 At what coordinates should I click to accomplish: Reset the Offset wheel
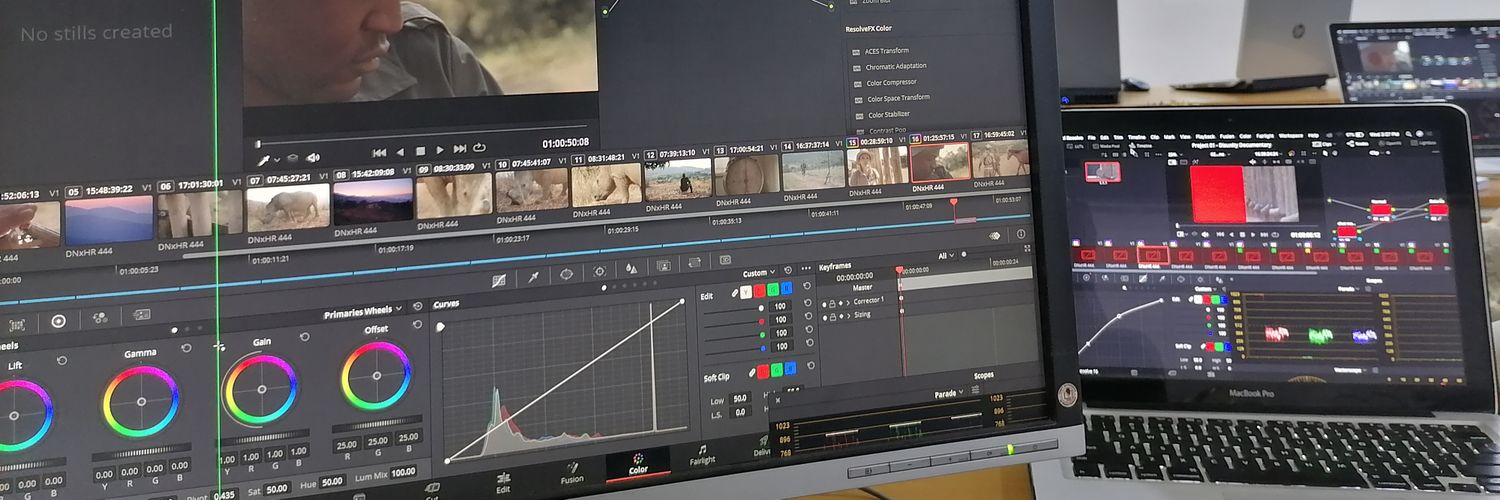point(417,324)
